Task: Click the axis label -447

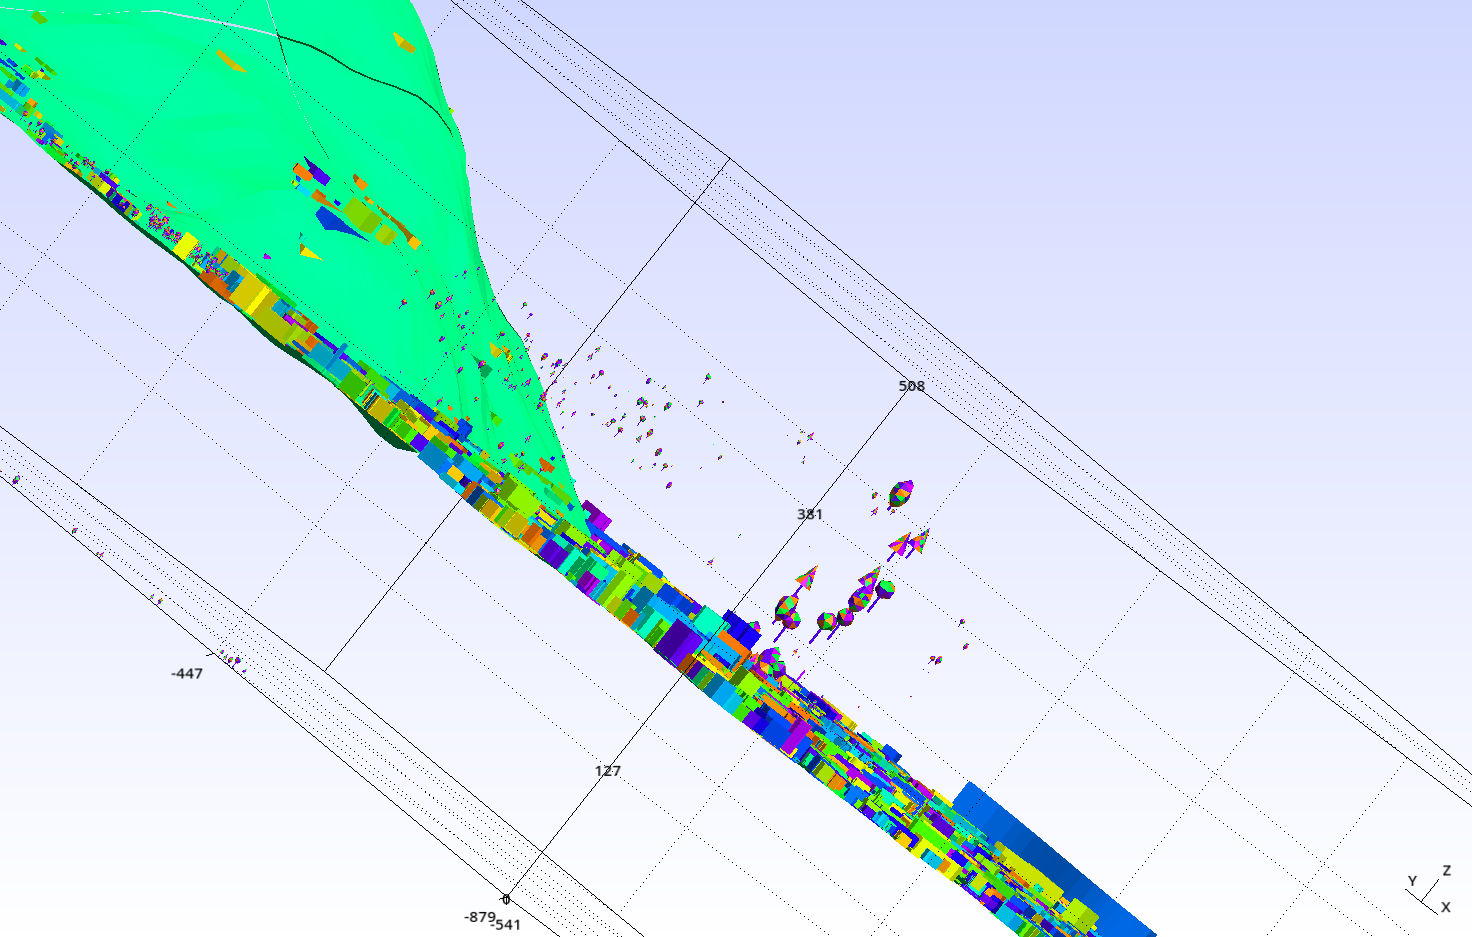Action: pos(187,674)
